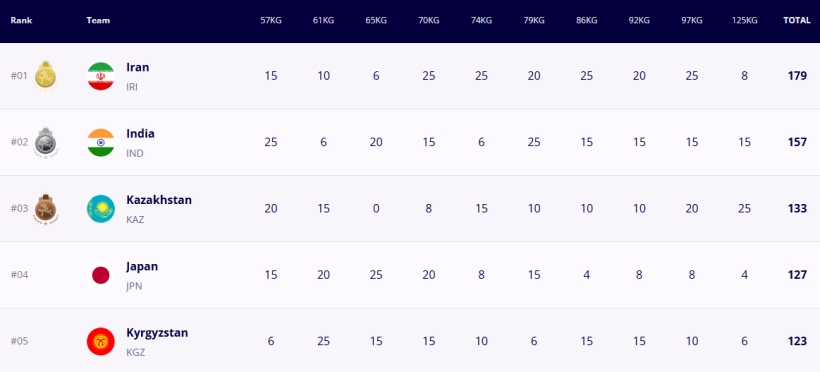Open the Iran team name link

click(x=138, y=67)
